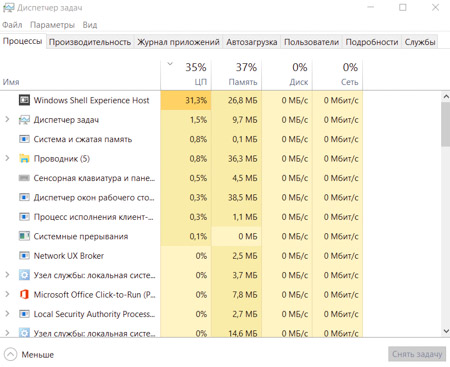Select the Системные прерывания process name

pyautogui.click(x=81, y=236)
